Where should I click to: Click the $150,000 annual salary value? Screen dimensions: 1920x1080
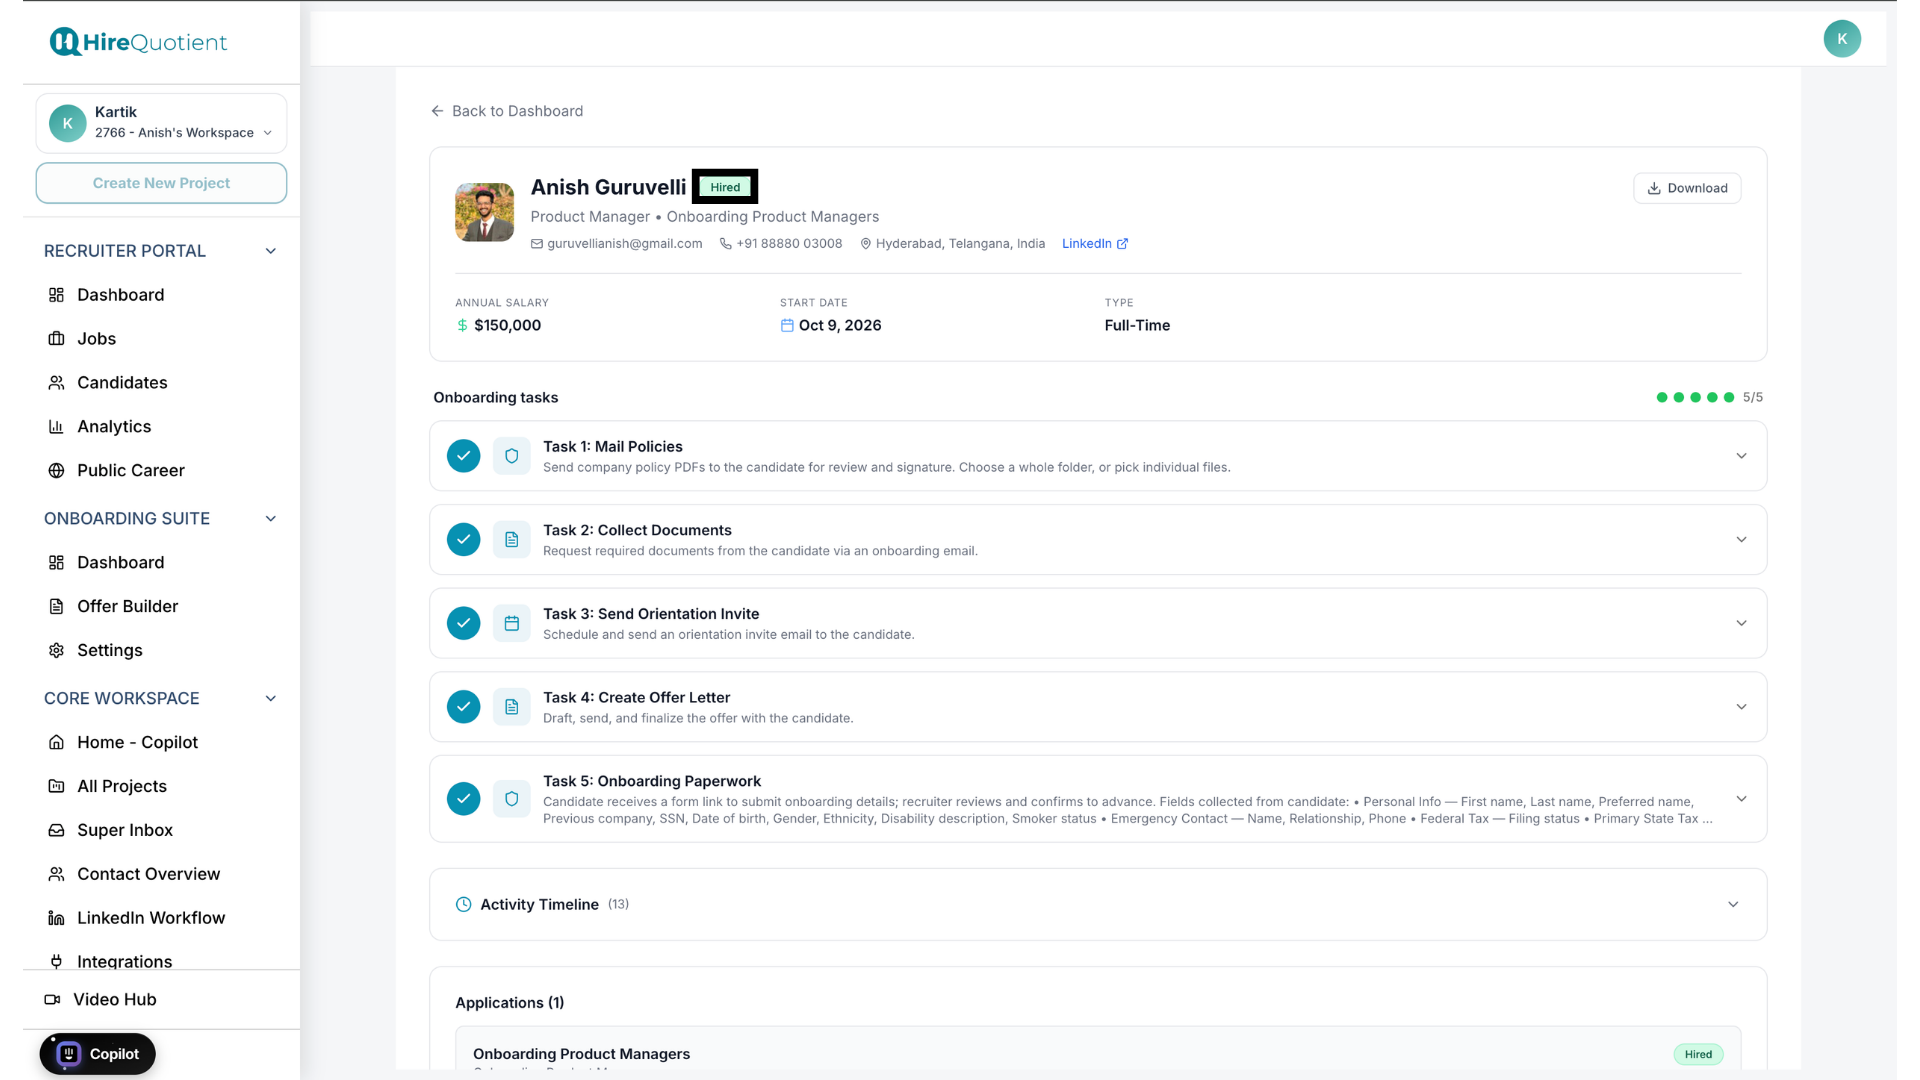507,326
